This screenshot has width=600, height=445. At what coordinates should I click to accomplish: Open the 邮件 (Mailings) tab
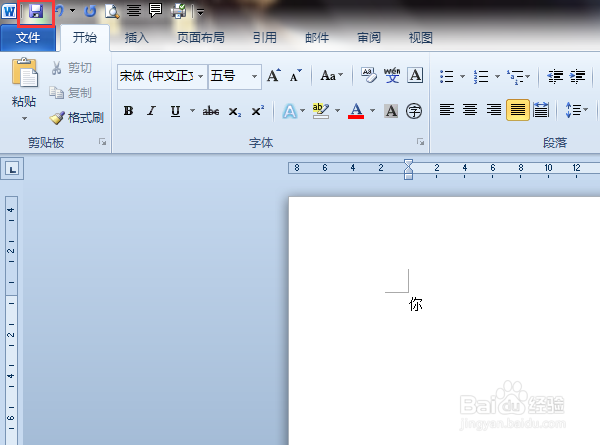point(316,37)
